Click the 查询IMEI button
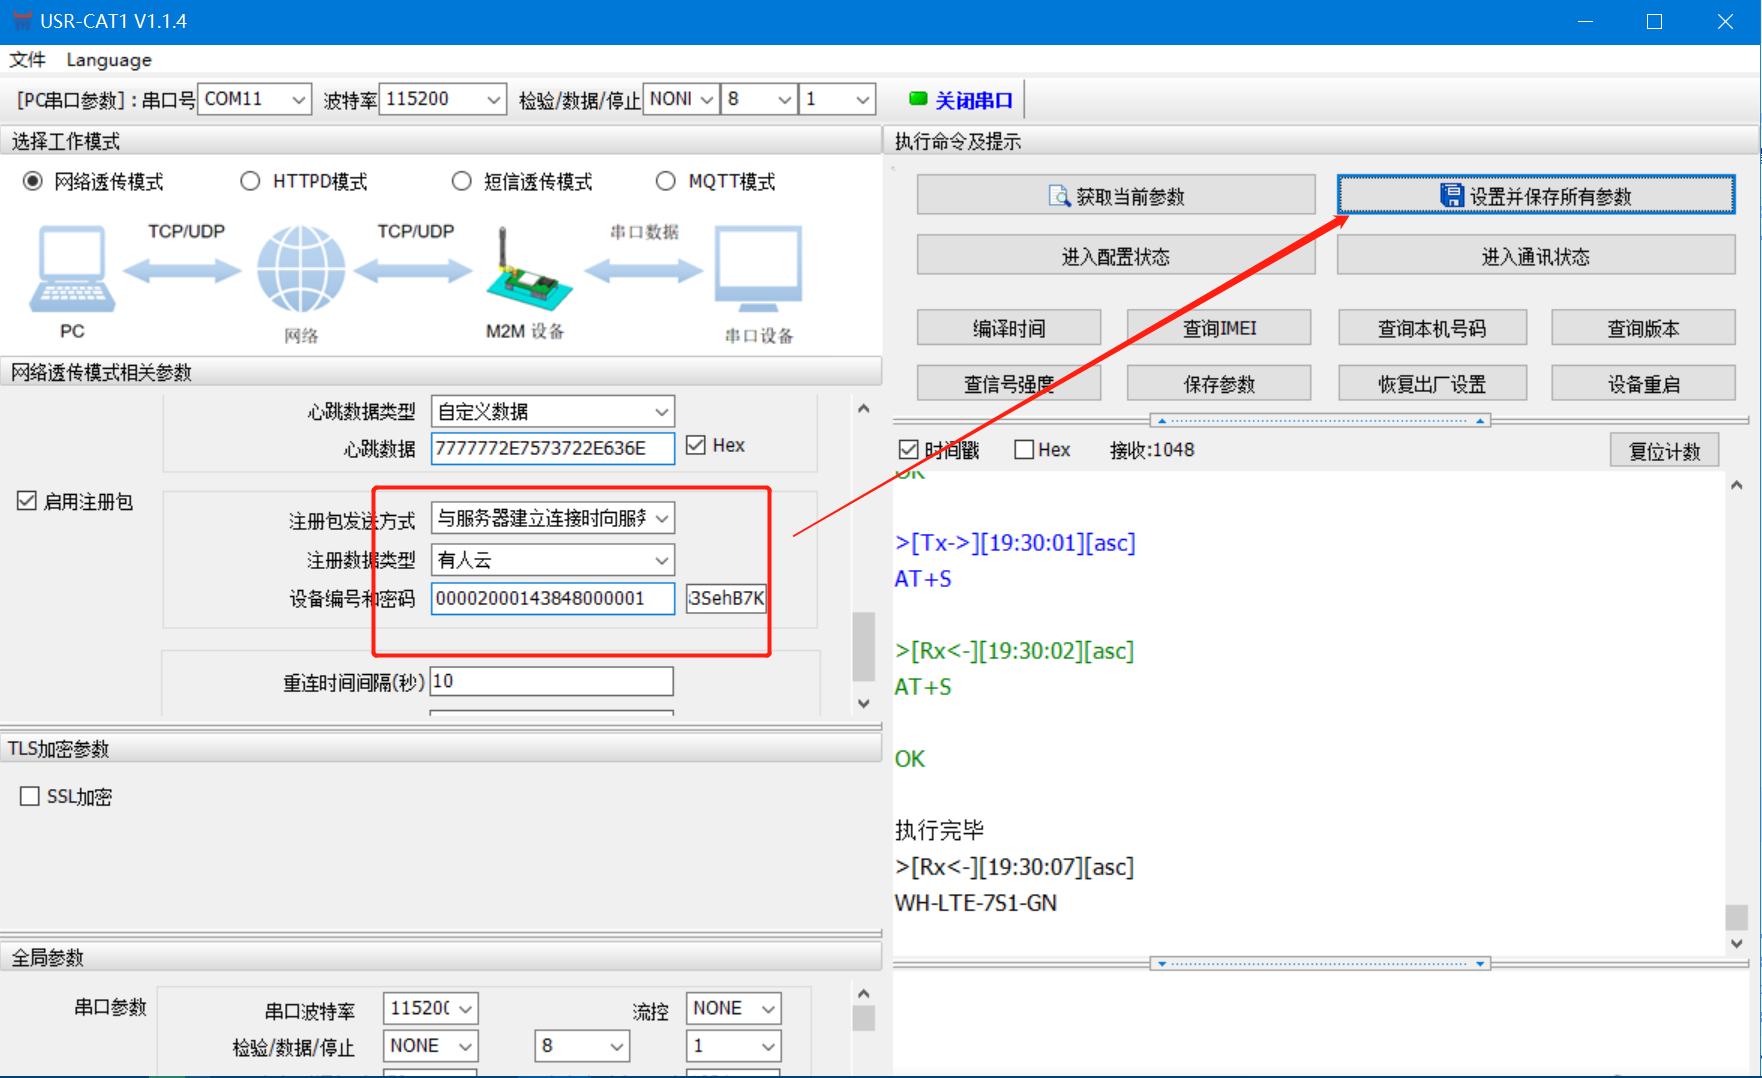 click(x=1218, y=328)
